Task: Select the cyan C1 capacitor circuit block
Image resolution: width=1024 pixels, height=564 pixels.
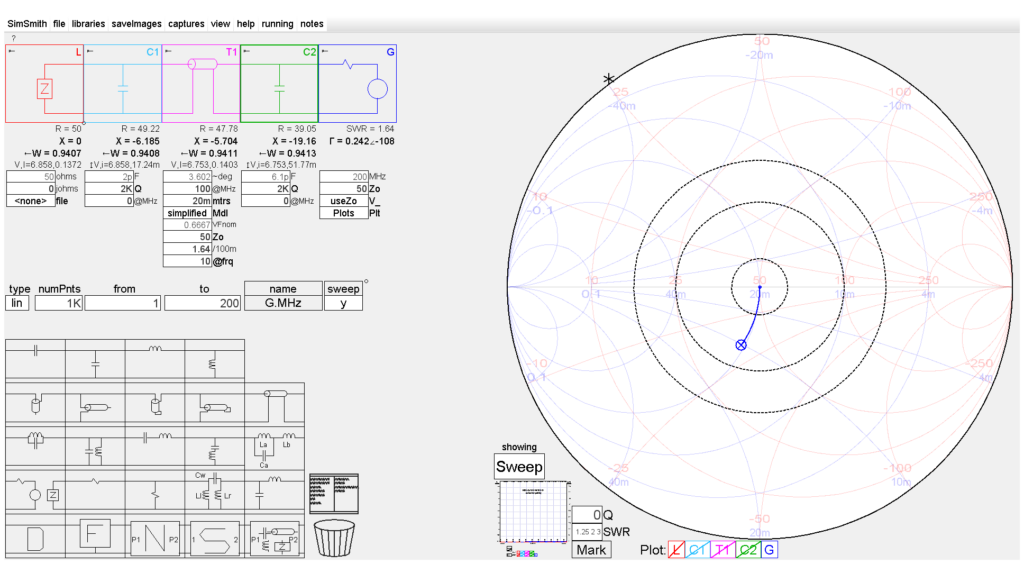Action: click(123, 84)
